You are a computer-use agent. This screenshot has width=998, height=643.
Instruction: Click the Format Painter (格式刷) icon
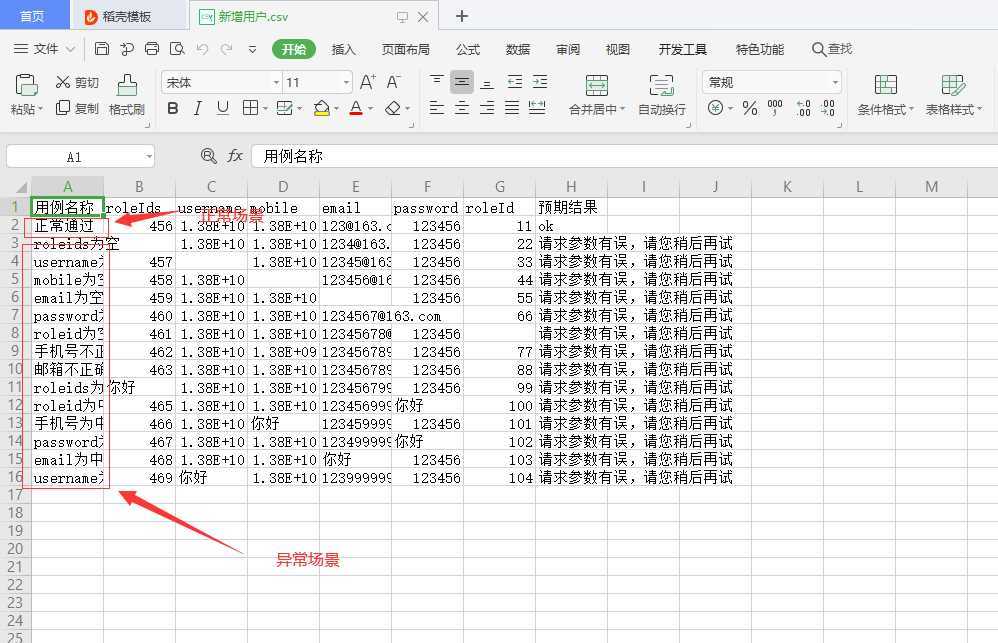[x=127, y=86]
